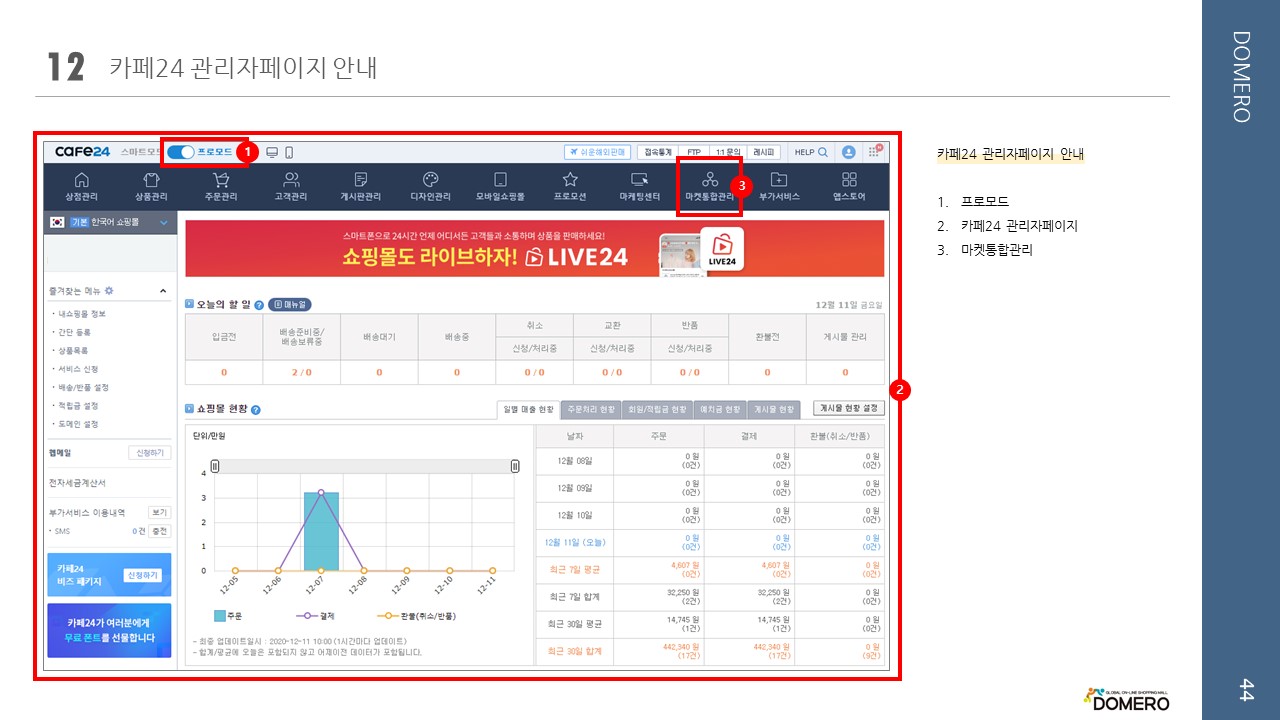
Task: Open 상품관리 shirt icon menu
Action: tap(151, 187)
